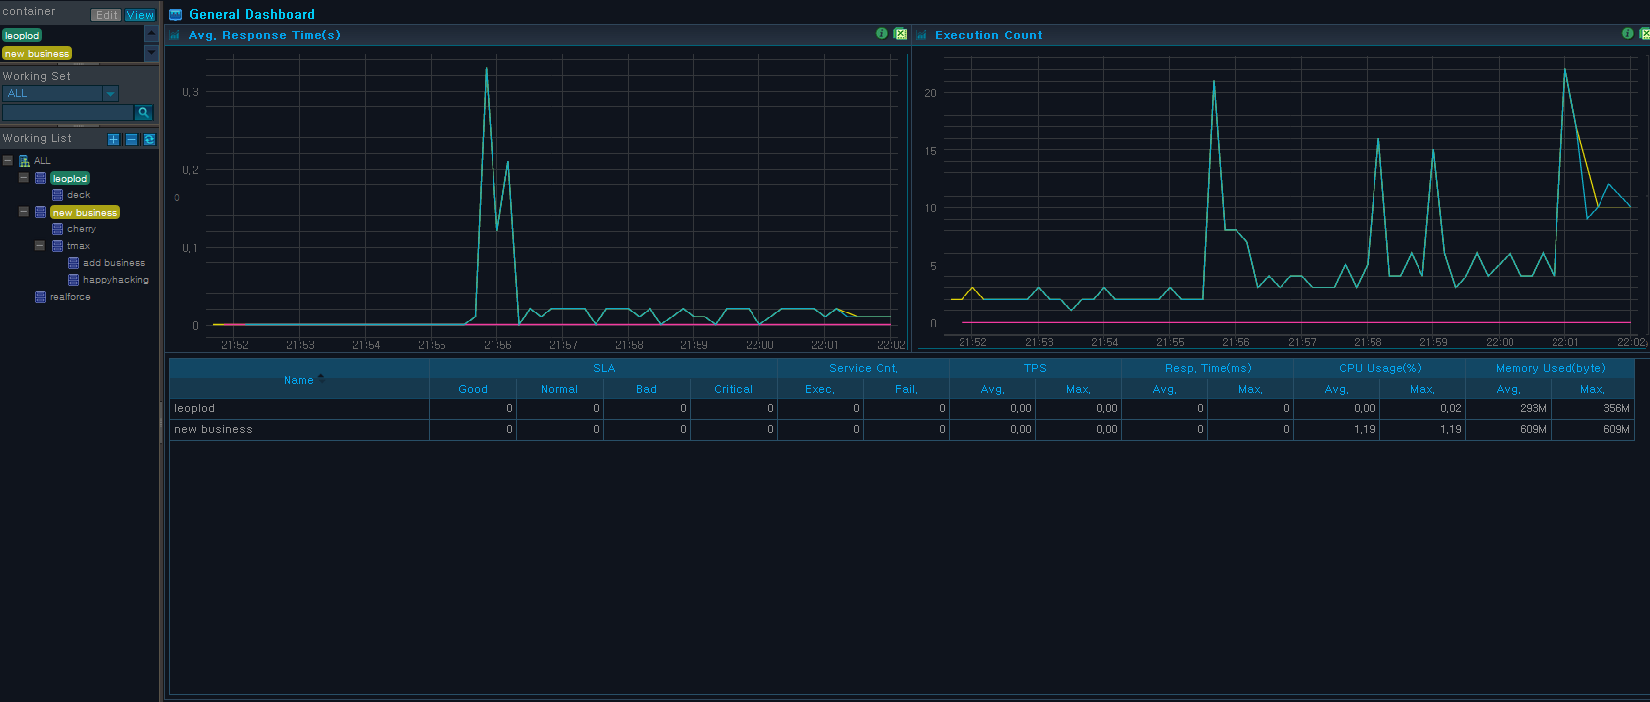The width and height of the screenshot is (1650, 702).
Task: Click the container View button
Action: (x=140, y=15)
